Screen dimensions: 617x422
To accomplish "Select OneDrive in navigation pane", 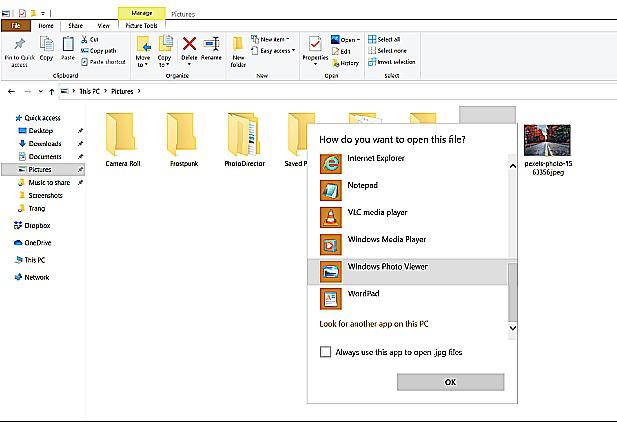I will (x=32, y=243).
